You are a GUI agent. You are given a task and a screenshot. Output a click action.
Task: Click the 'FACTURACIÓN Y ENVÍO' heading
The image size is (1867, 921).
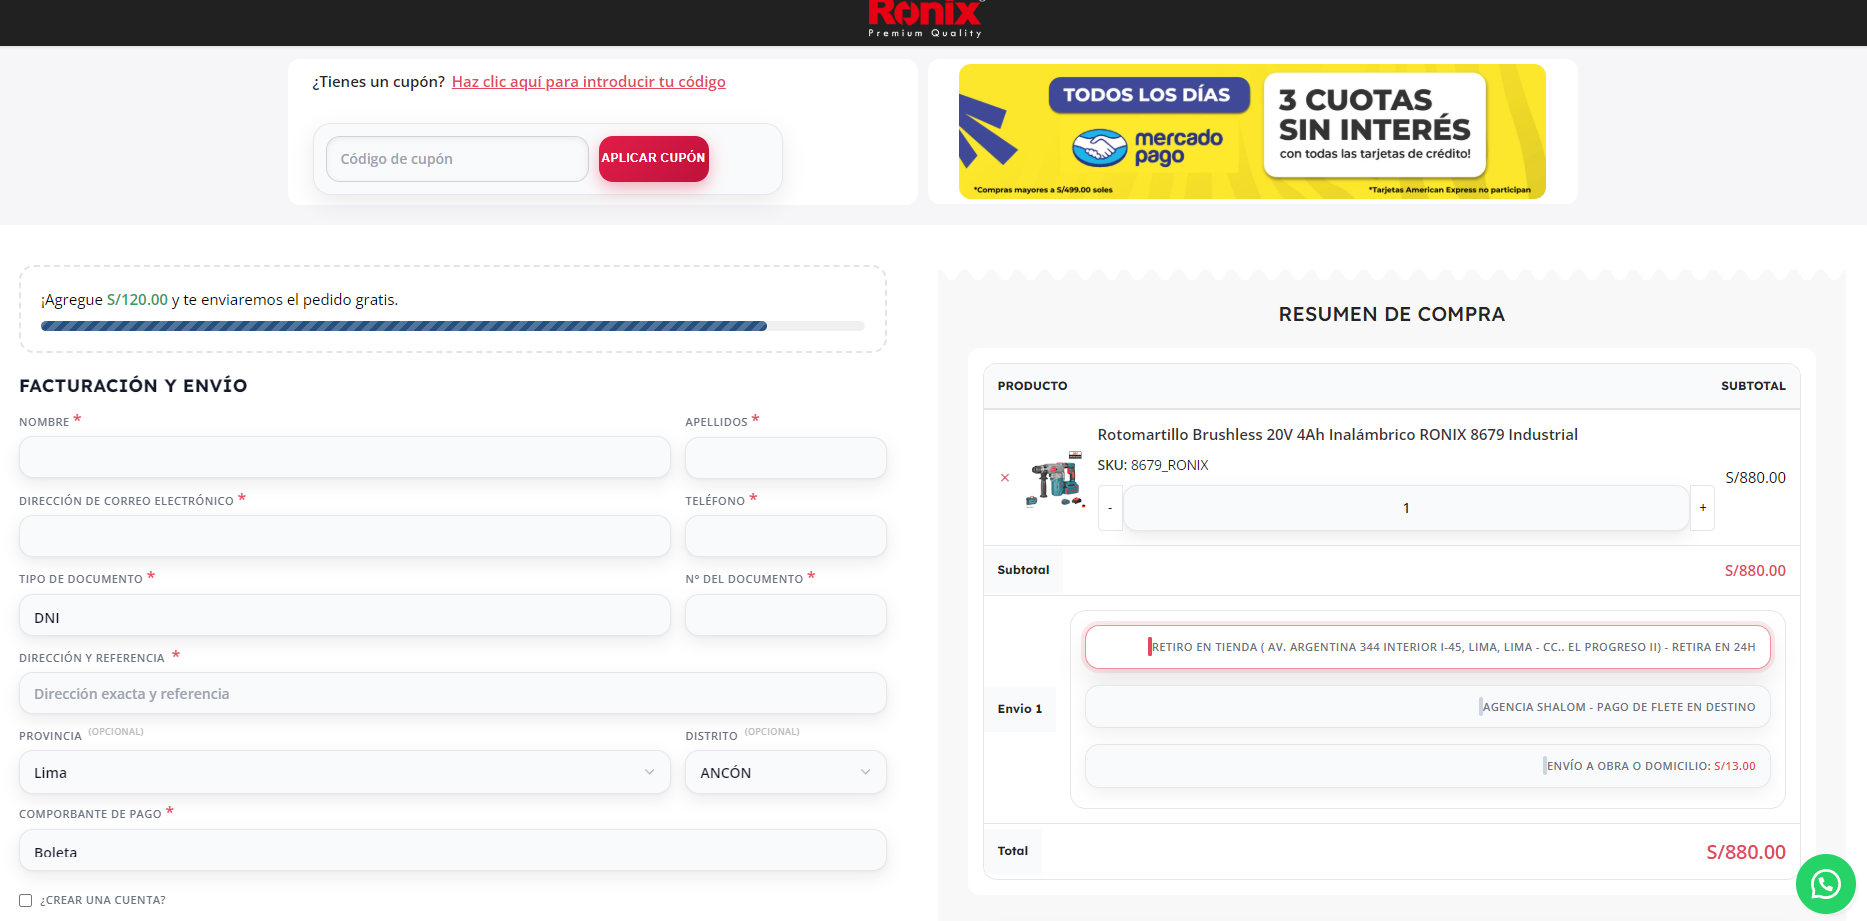tap(133, 386)
